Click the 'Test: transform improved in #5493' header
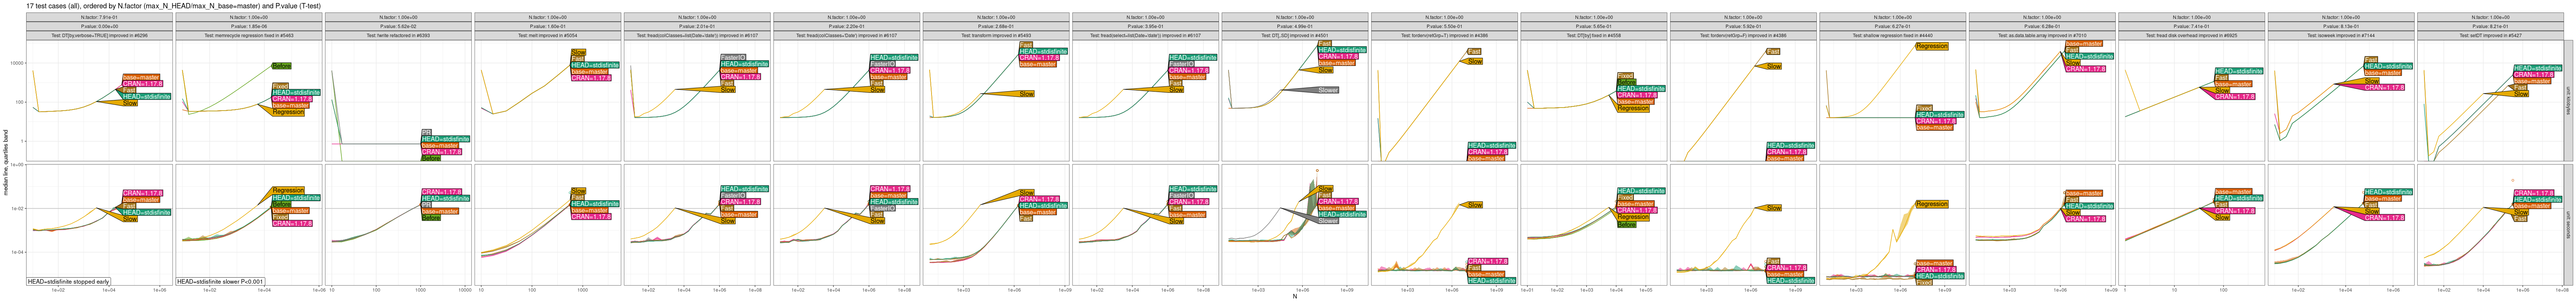The width and height of the screenshot is (2576, 303). 996,35
